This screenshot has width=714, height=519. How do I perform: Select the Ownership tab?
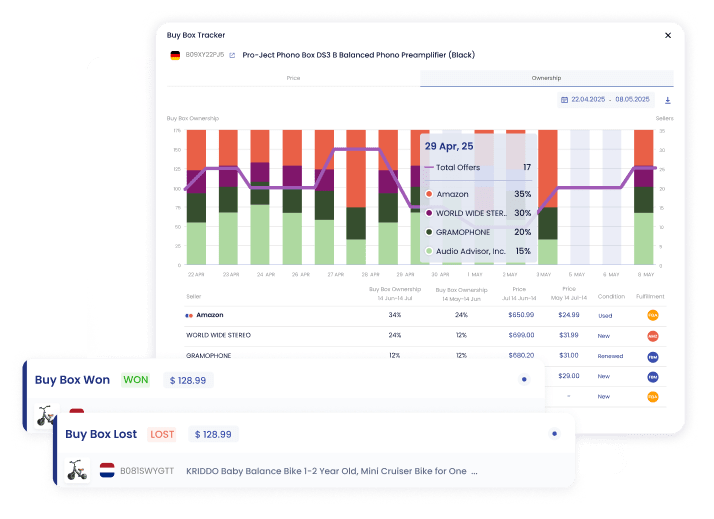546,78
